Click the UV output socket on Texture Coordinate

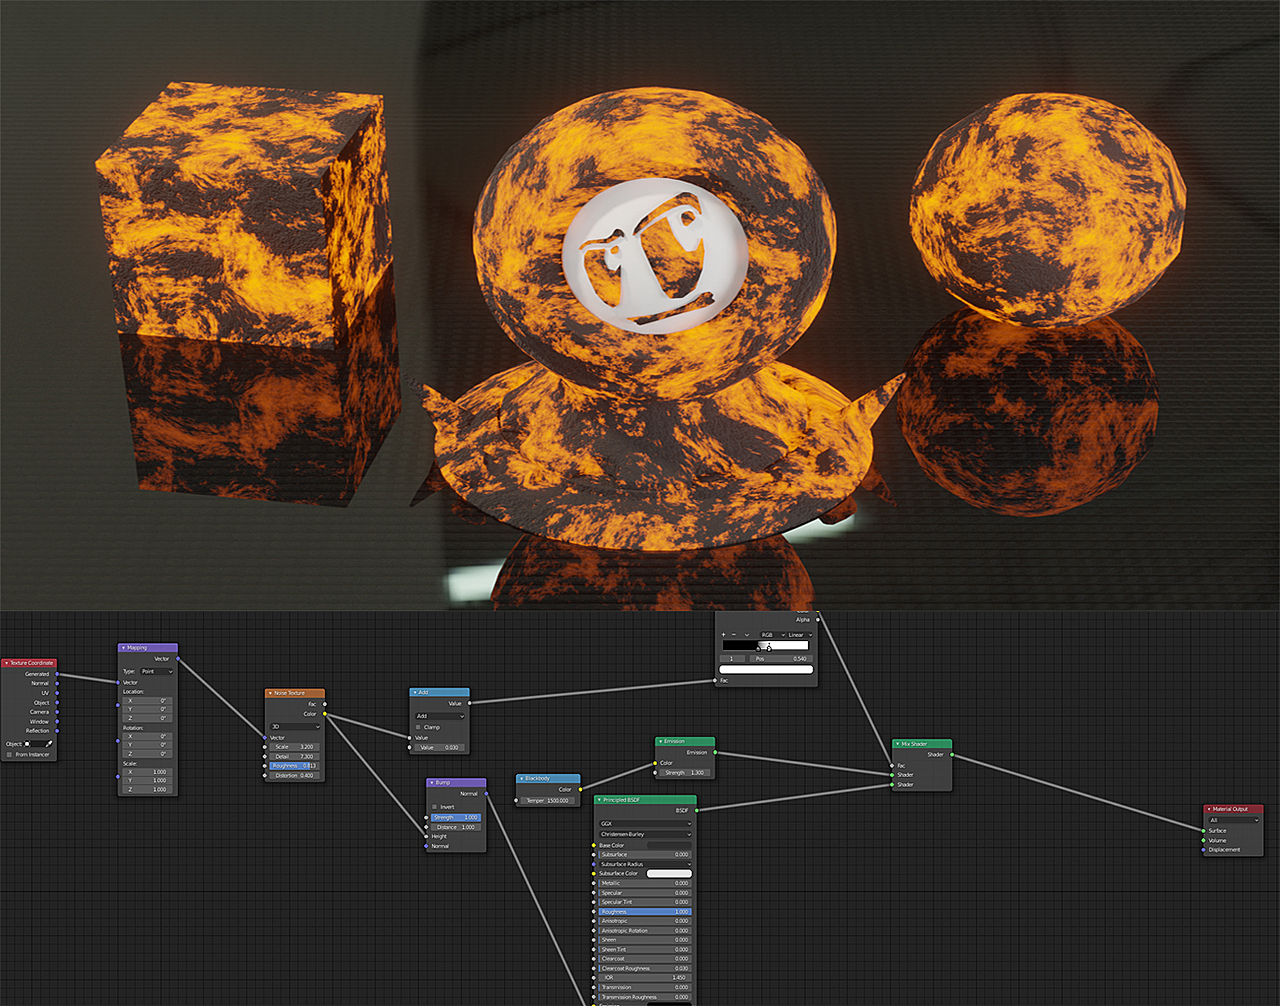click(57, 693)
